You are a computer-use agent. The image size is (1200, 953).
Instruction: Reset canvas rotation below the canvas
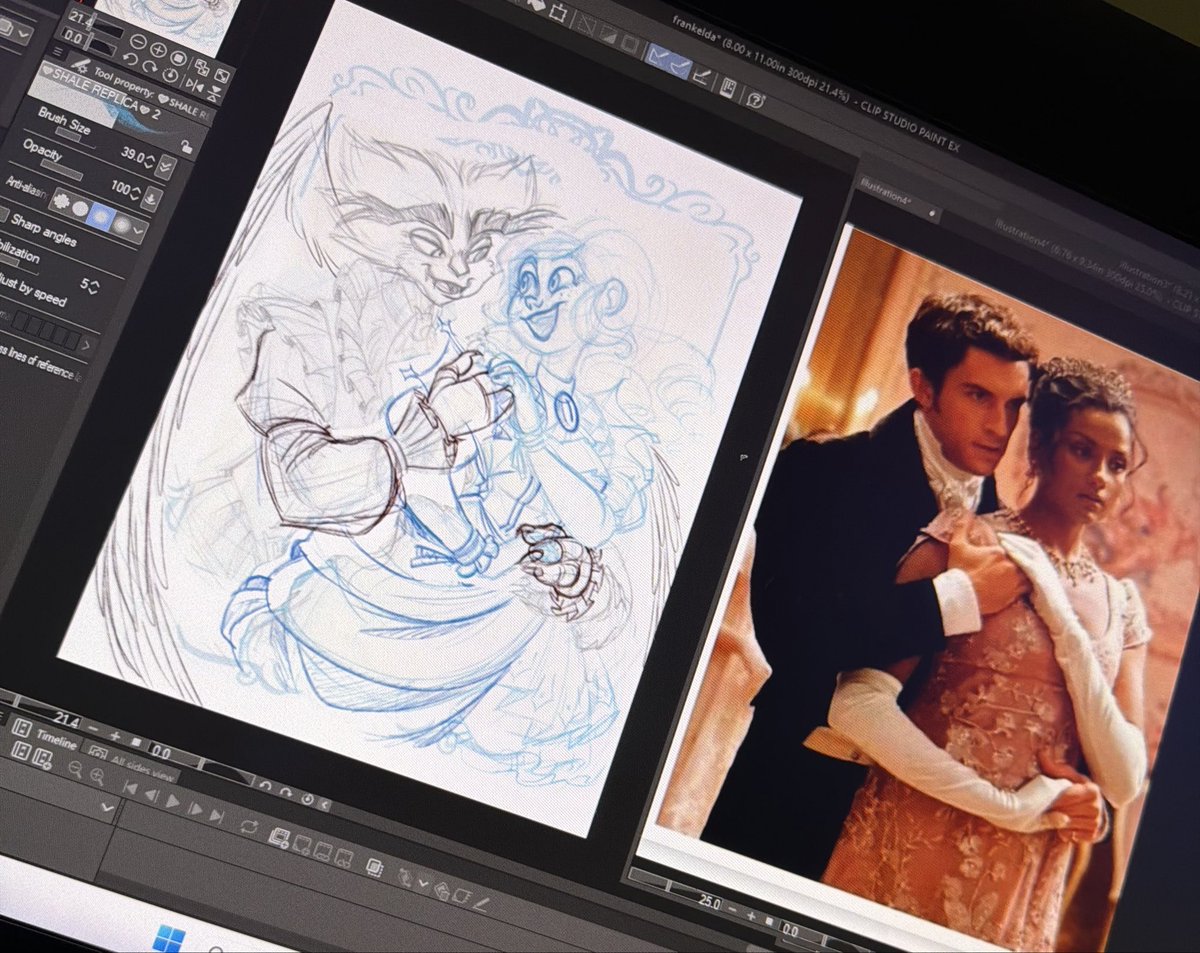pyautogui.click(x=307, y=799)
